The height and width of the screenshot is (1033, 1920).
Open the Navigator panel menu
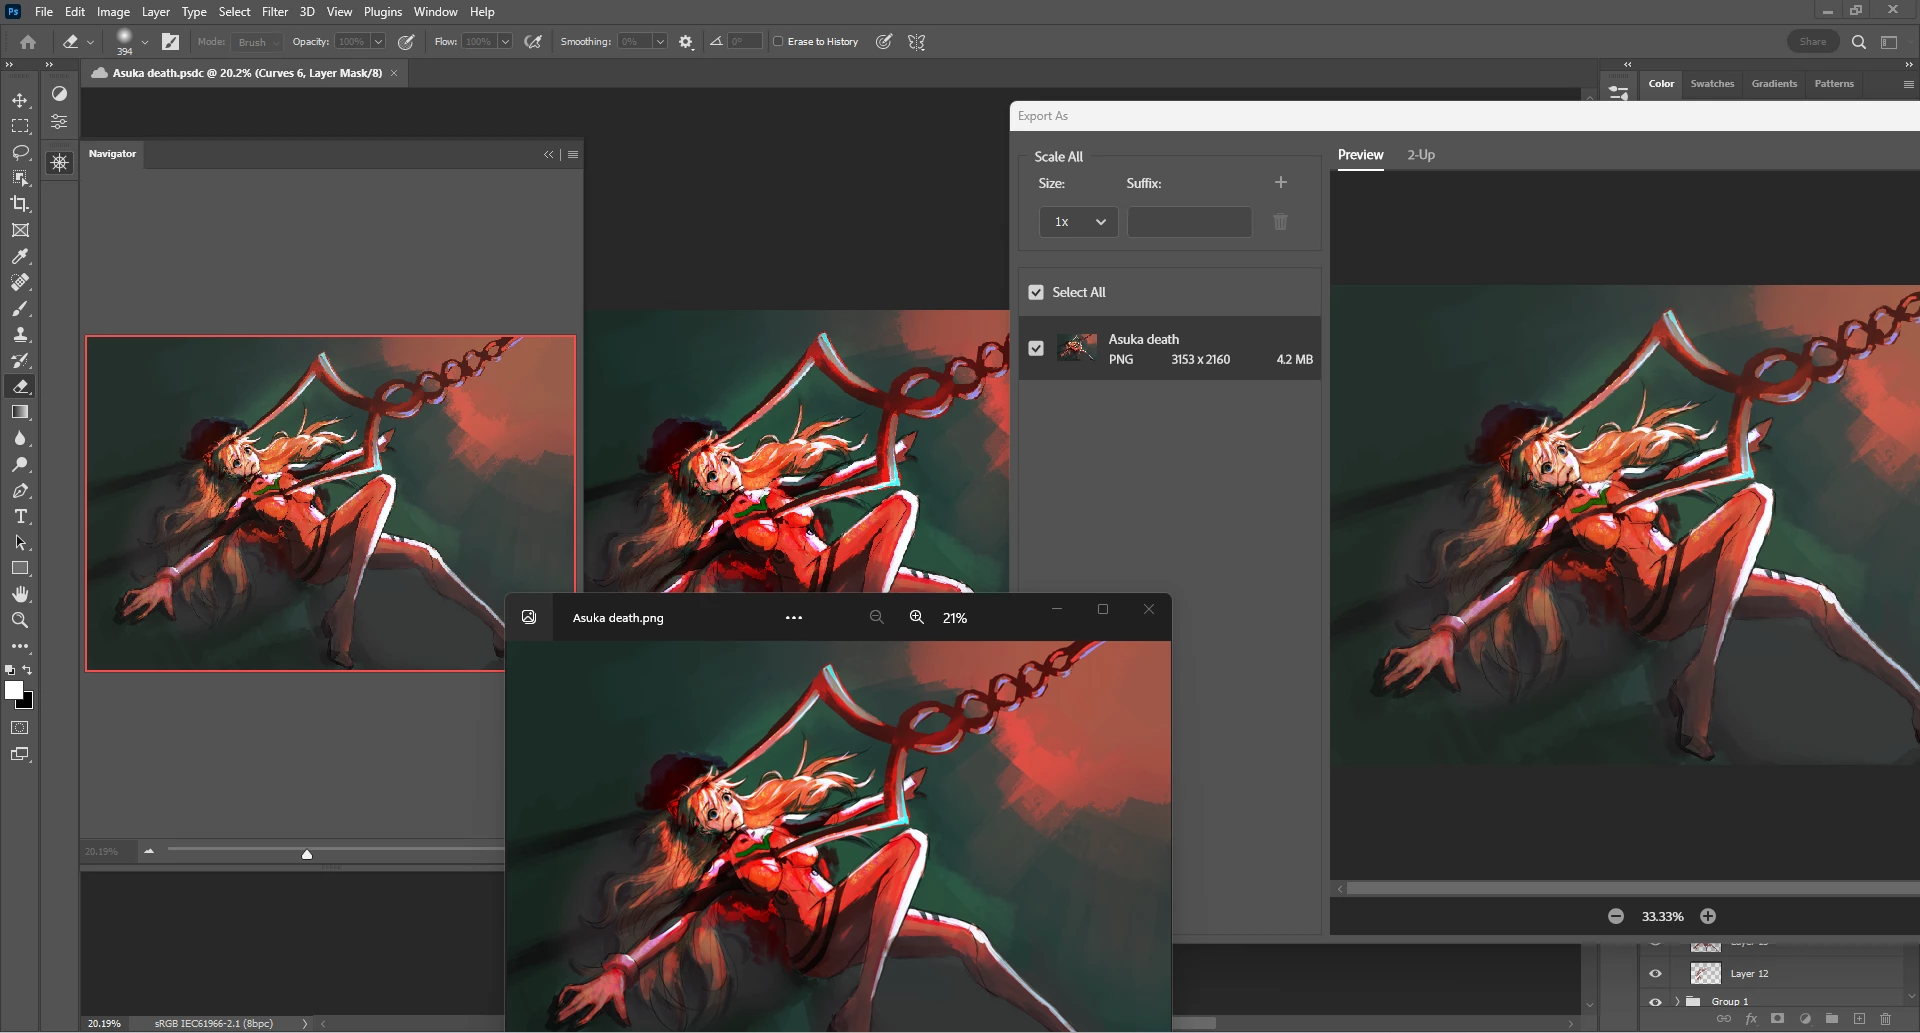[573, 154]
